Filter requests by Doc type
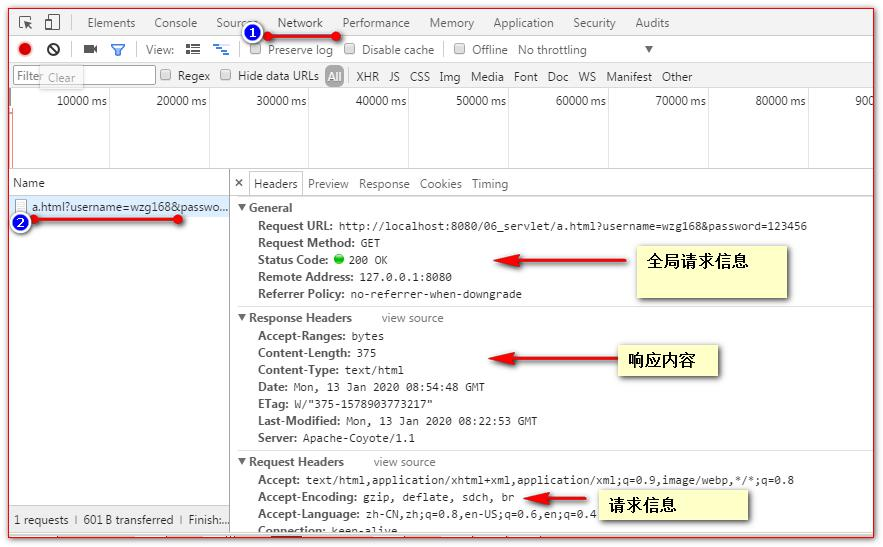 click(x=558, y=76)
